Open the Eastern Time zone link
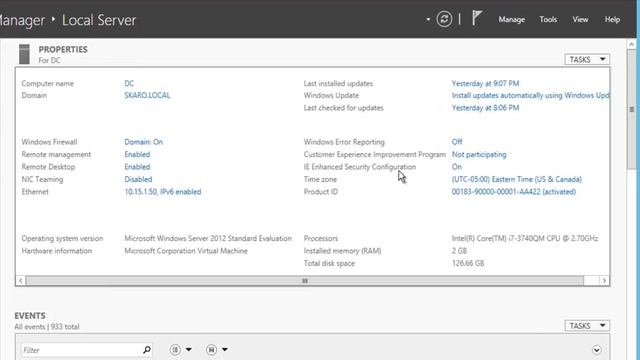 click(x=517, y=179)
